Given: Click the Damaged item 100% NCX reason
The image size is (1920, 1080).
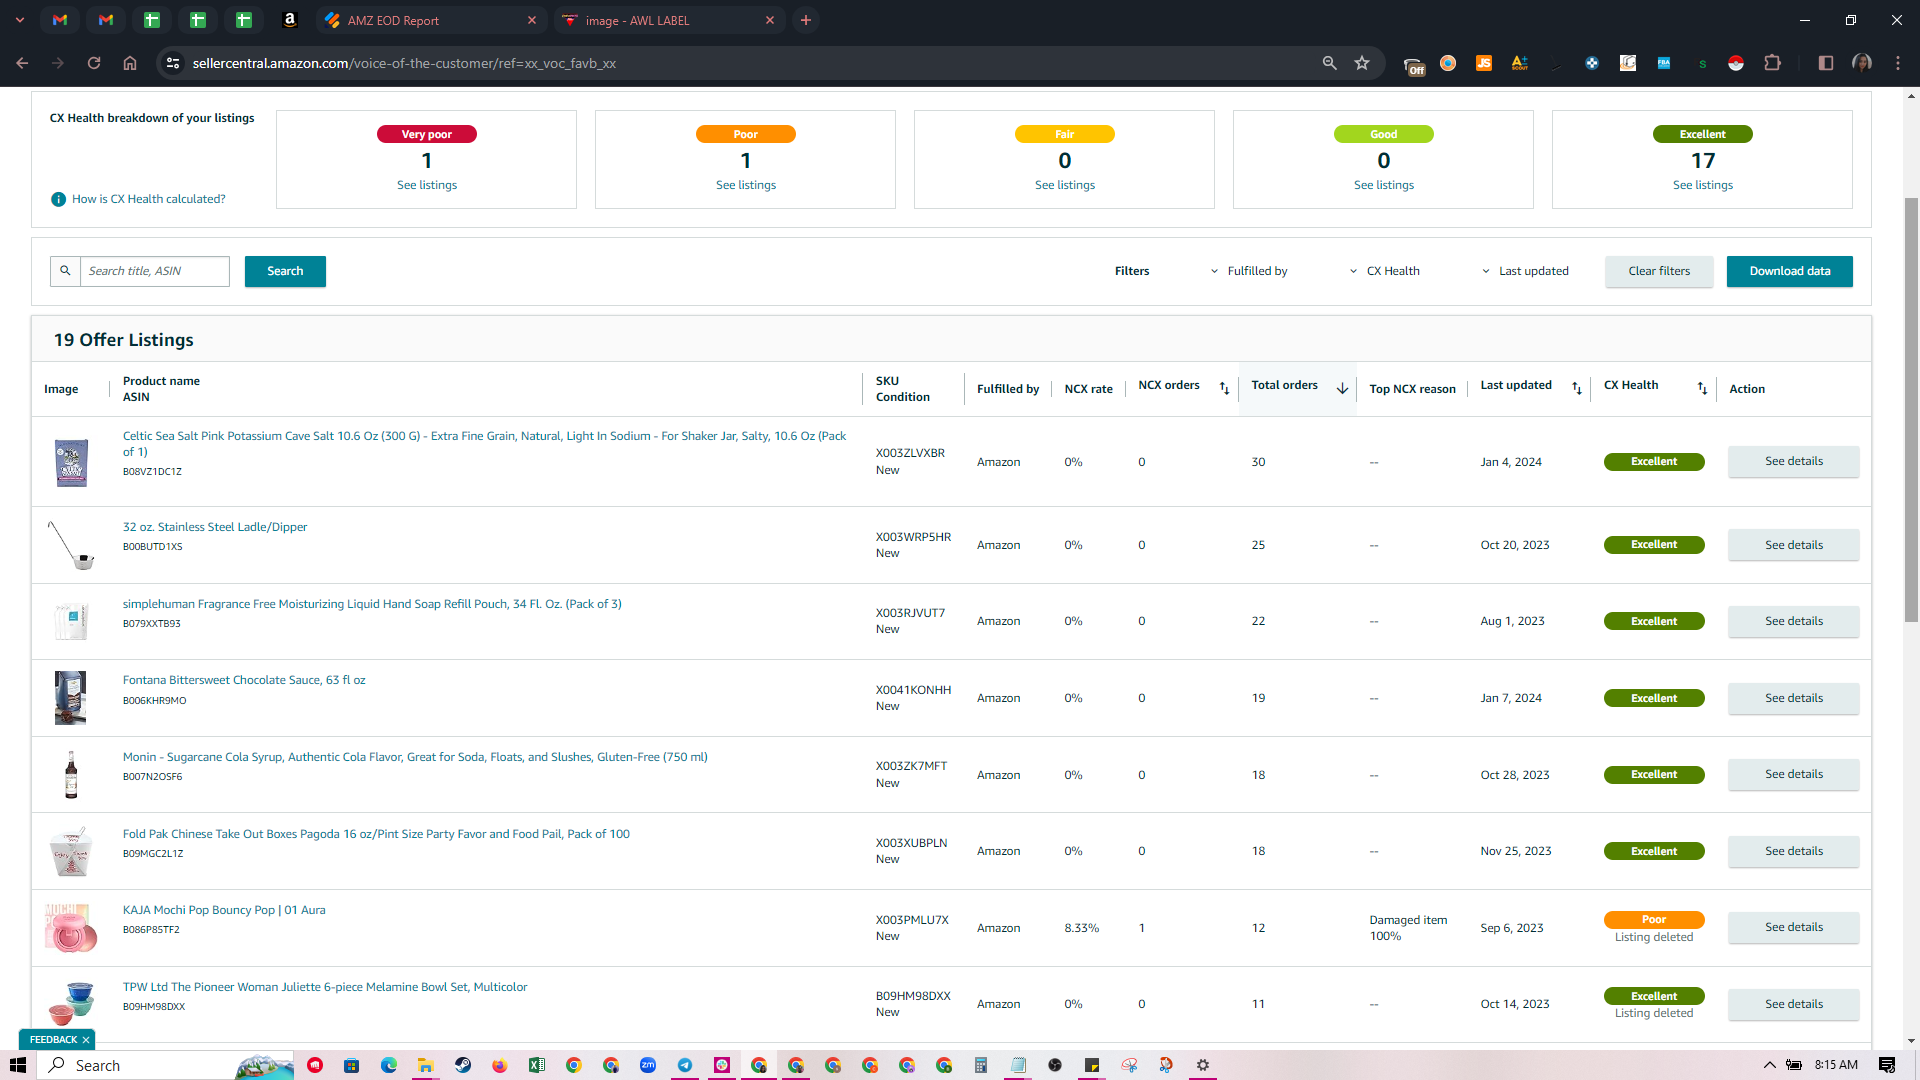Looking at the screenshot, I should click(x=1408, y=928).
